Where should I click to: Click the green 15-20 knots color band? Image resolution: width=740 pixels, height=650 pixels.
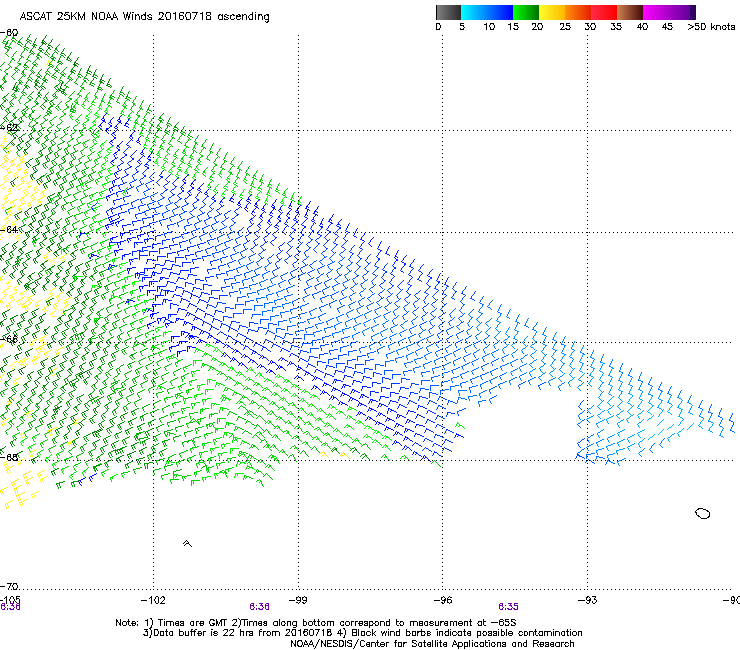tap(526, 12)
